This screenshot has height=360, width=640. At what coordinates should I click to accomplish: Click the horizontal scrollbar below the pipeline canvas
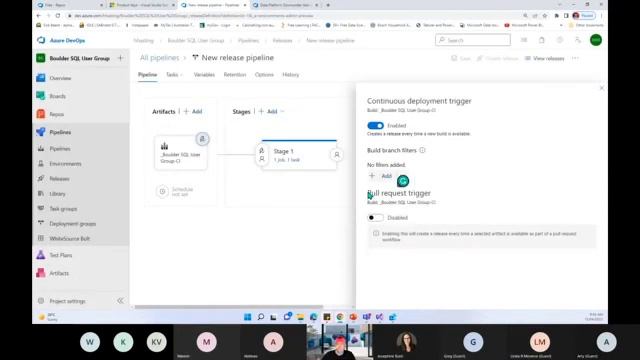click(x=229, y=307)
